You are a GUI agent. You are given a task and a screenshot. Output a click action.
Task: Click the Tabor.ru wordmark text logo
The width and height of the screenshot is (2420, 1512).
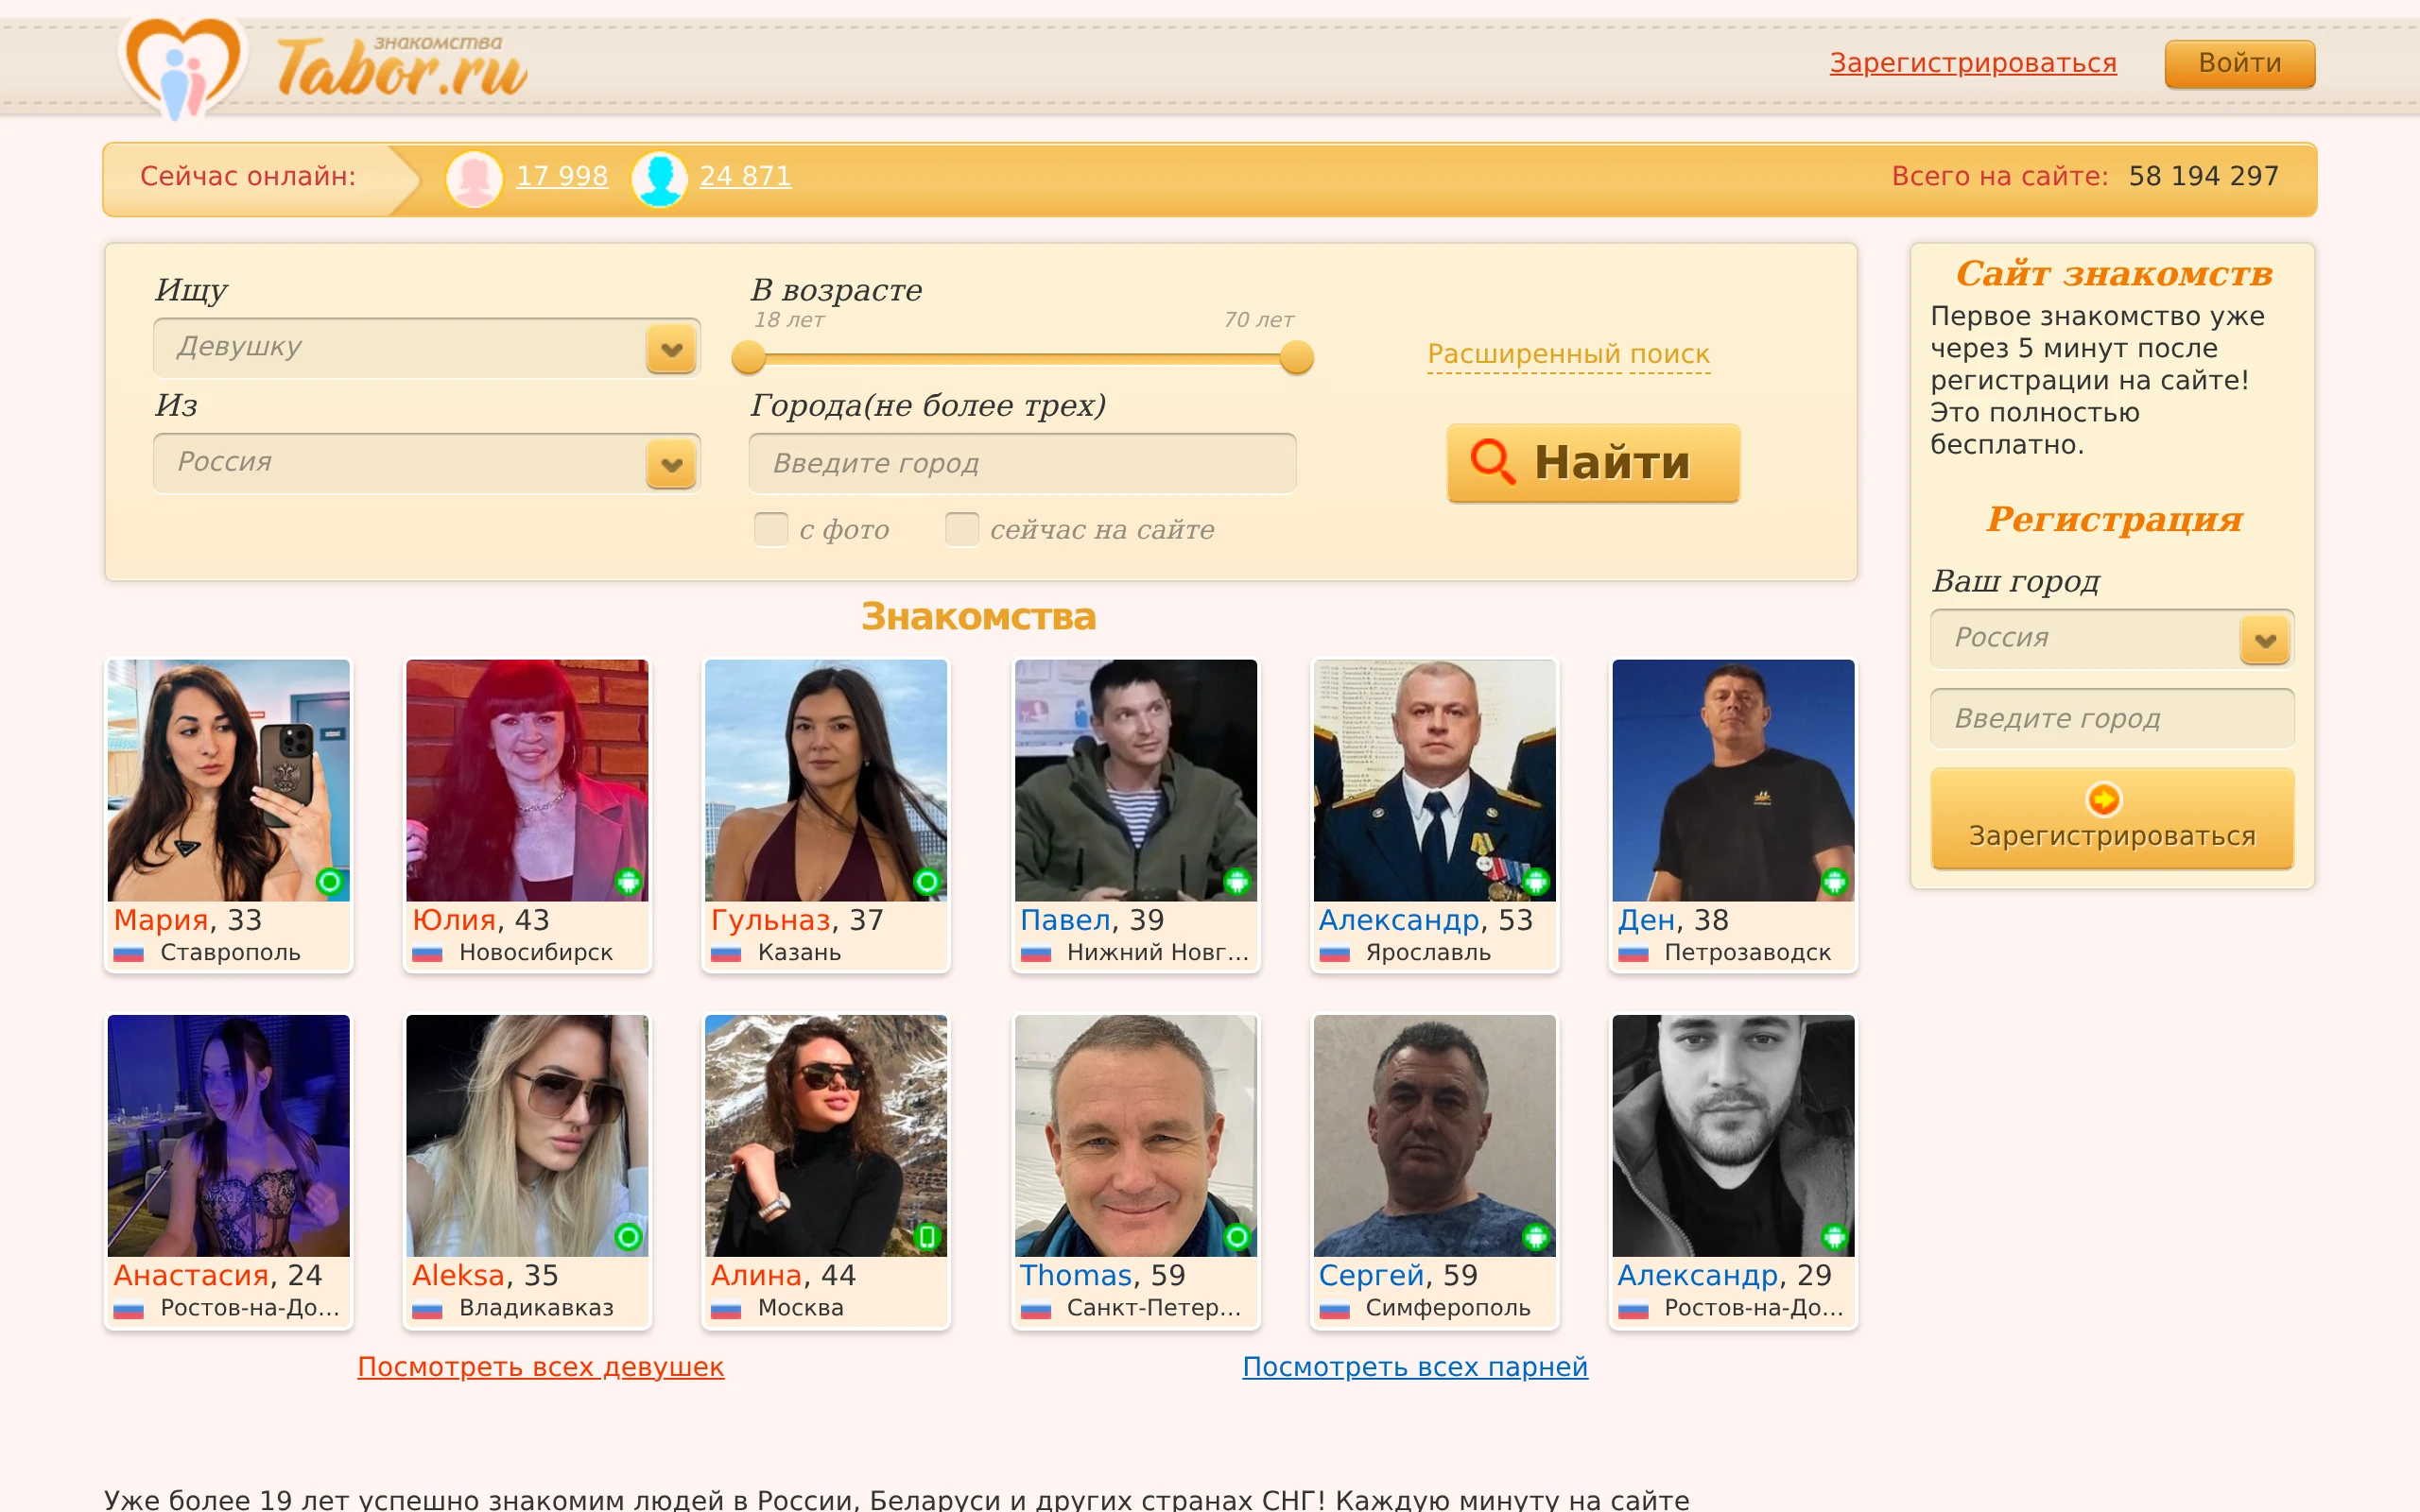coord(401,68)
